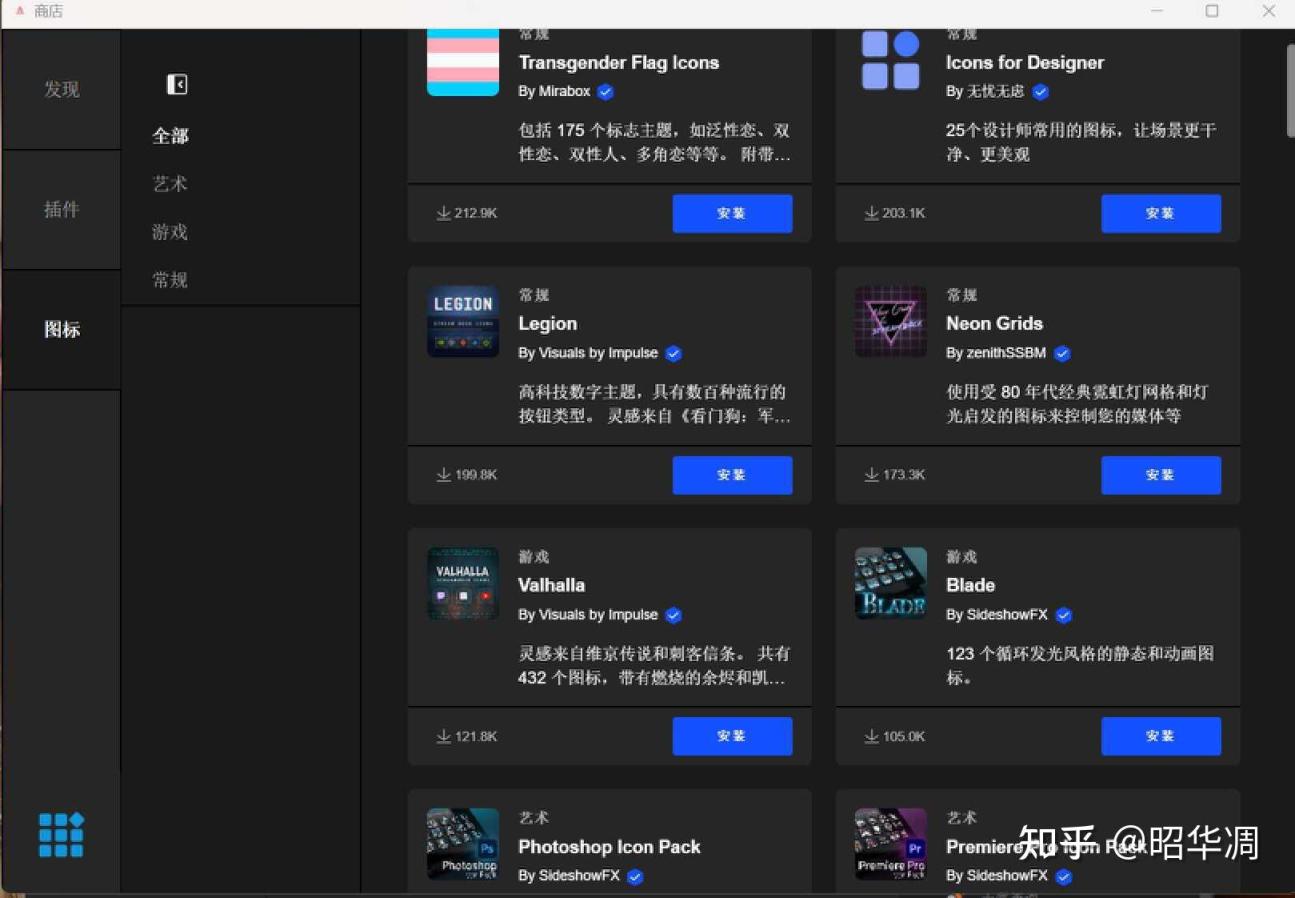Open the grid apps icon at bottom left
The image size is (1295, 898).
click(61, 835)
